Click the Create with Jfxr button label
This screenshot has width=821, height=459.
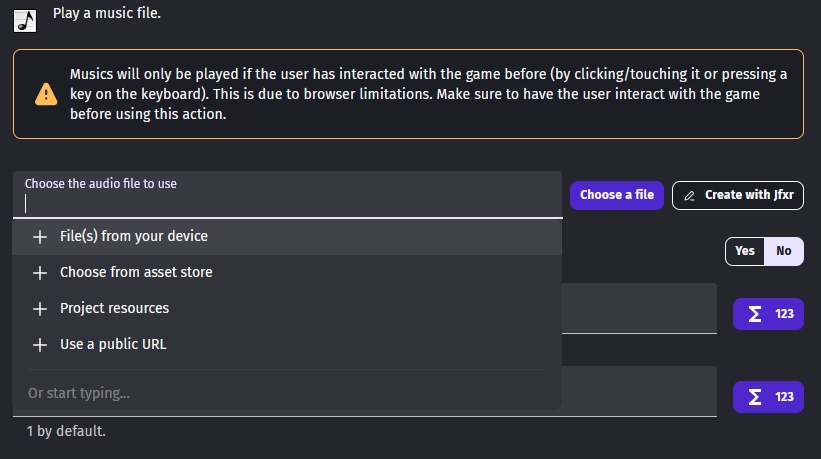coord(749,195)
